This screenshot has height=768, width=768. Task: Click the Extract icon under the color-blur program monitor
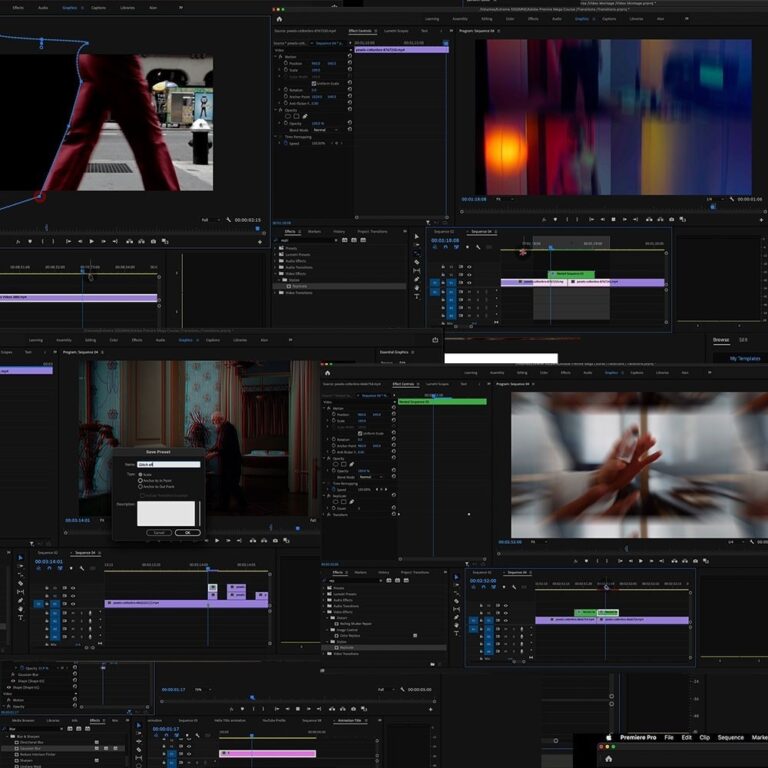click(x=660, y=219)
